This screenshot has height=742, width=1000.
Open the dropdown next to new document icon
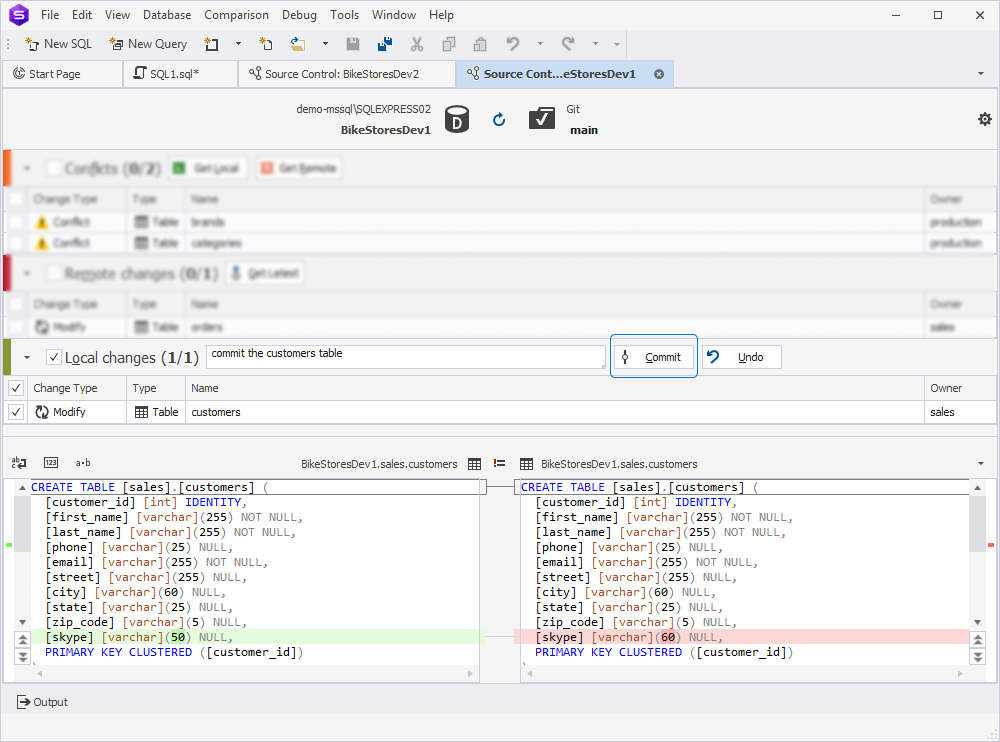239,44
